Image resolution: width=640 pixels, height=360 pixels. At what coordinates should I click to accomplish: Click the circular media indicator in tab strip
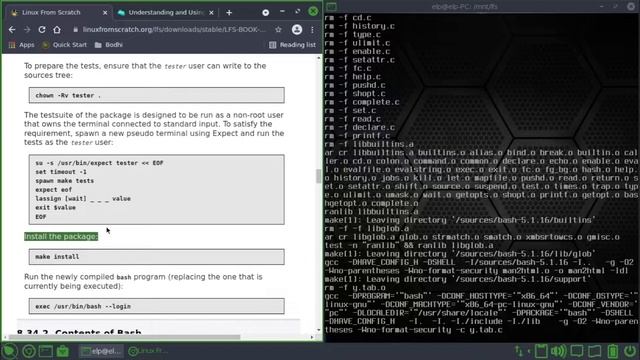[x=265, y=13]
